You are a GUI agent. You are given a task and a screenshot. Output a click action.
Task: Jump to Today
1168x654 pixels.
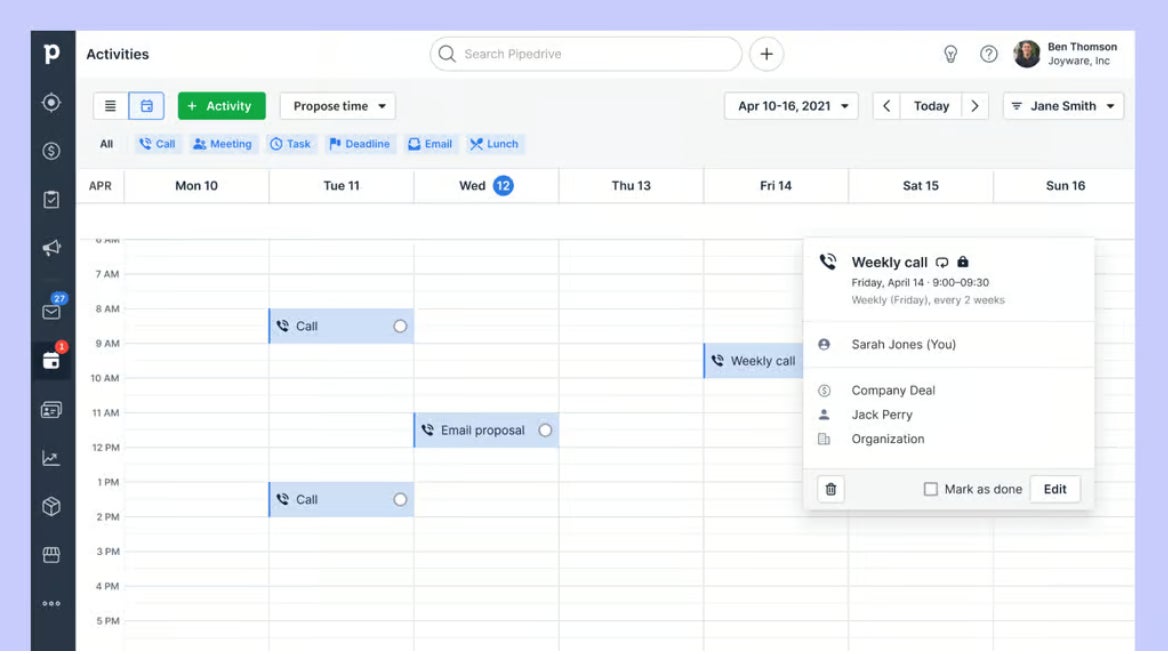coord(931,106)
